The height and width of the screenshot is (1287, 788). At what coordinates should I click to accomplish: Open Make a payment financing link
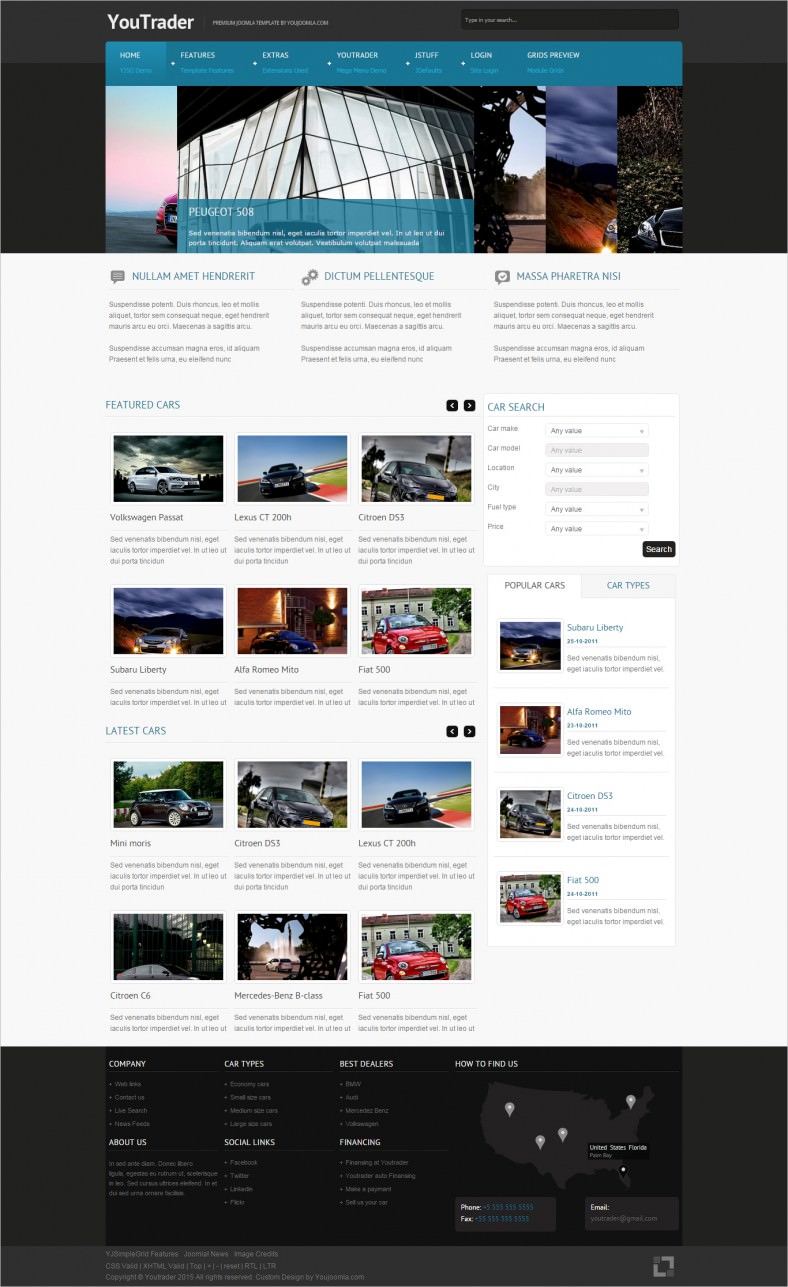[370, 1188]
